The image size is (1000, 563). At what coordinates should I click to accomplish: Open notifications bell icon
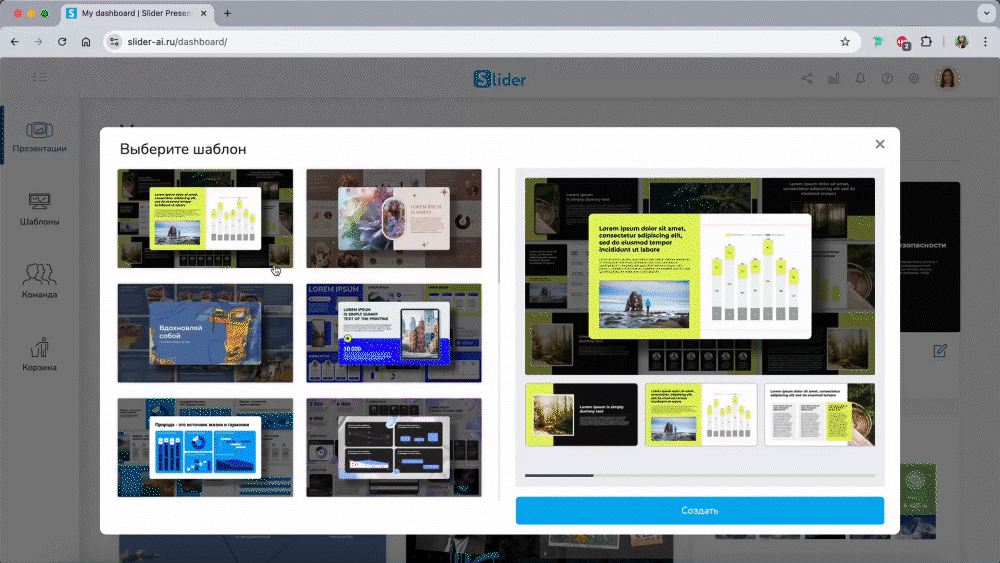coord(860,78)
